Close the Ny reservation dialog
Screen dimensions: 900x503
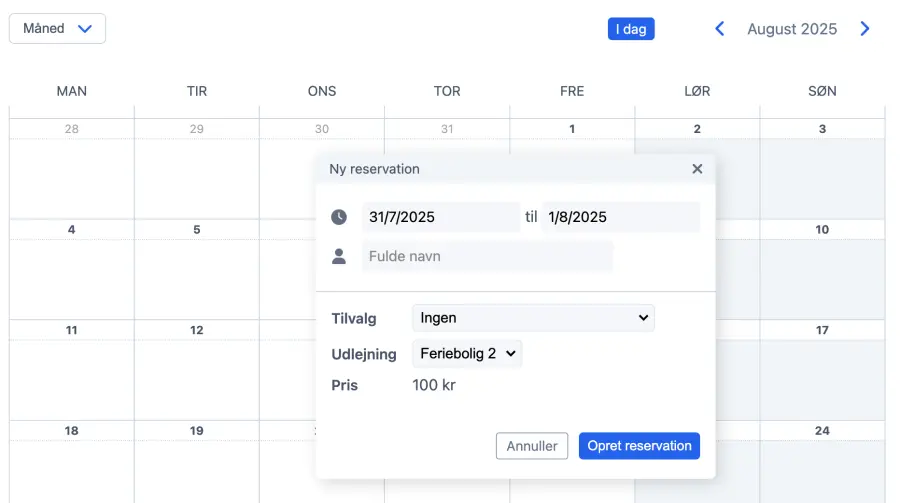[697, 169]
